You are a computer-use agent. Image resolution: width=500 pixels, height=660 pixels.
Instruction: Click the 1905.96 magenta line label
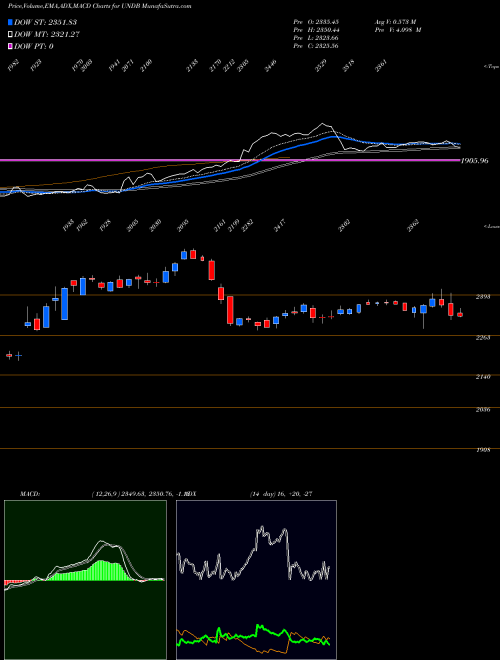point(475,160)
